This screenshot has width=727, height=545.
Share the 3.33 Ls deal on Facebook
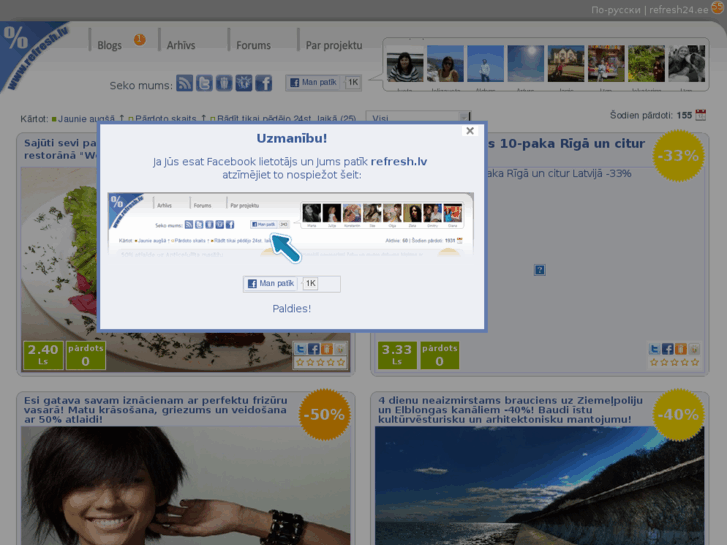click(668, 349)
